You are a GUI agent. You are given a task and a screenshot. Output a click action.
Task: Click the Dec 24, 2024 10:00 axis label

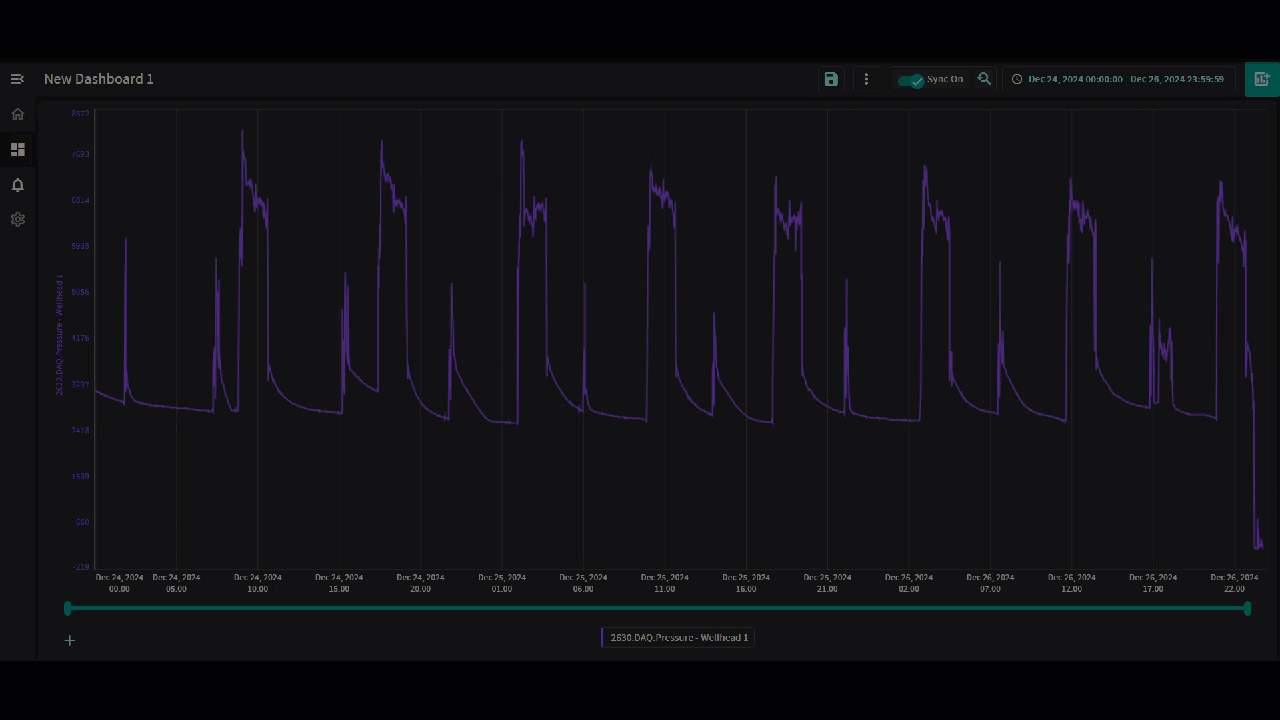[x=258, y=583]
